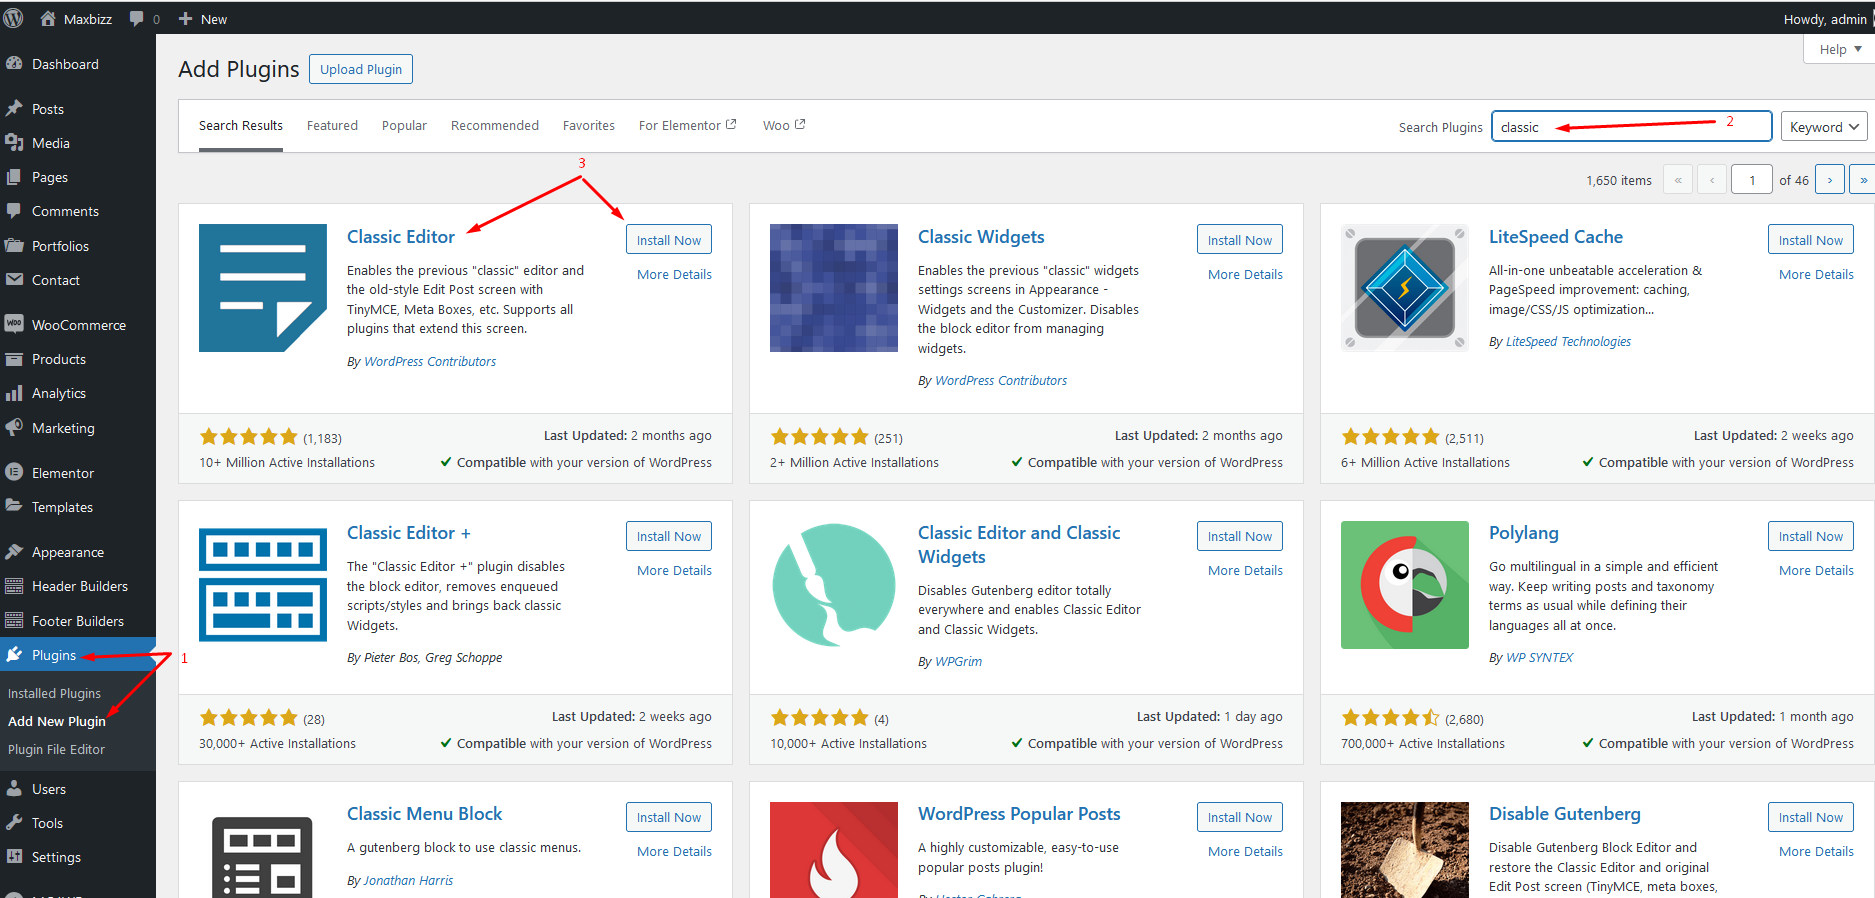The width and height of the screenshot is (1875, 898).
Task: Open the Classic Widgets plugin thumbnail
Action: [834, 288]
